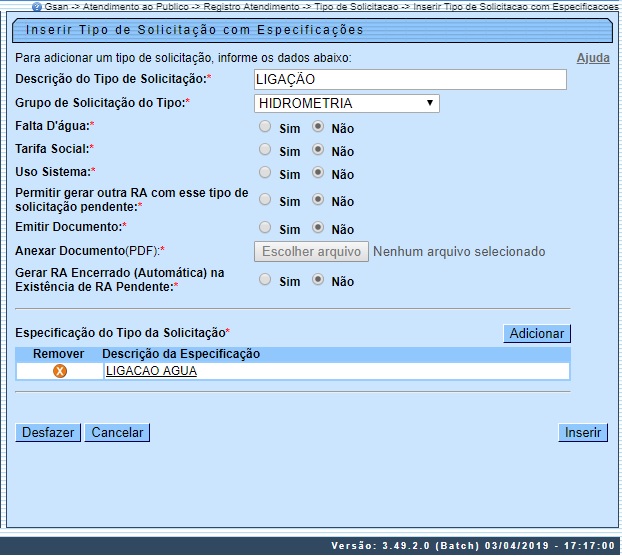The image size is (622, 556).
Task: Select Sim for Gerar RA Encerrado
Action: pyautogui.click(x=265, y=280)
